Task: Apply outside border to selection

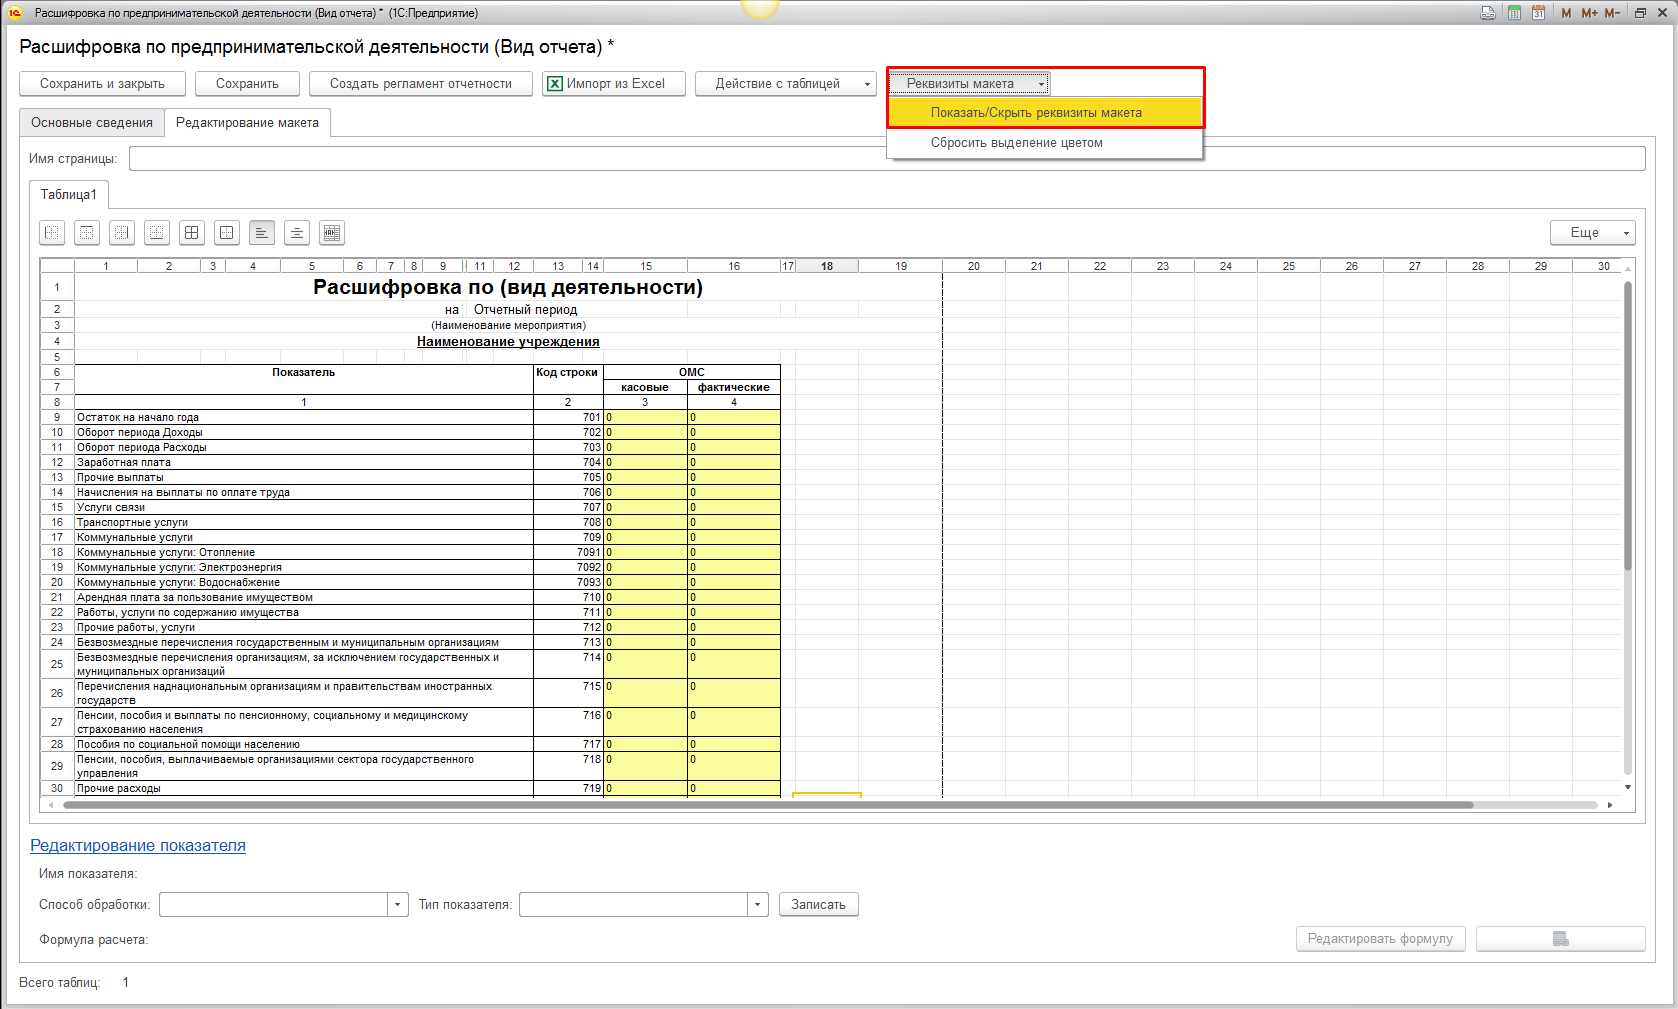Action: (x=227, y=233)
